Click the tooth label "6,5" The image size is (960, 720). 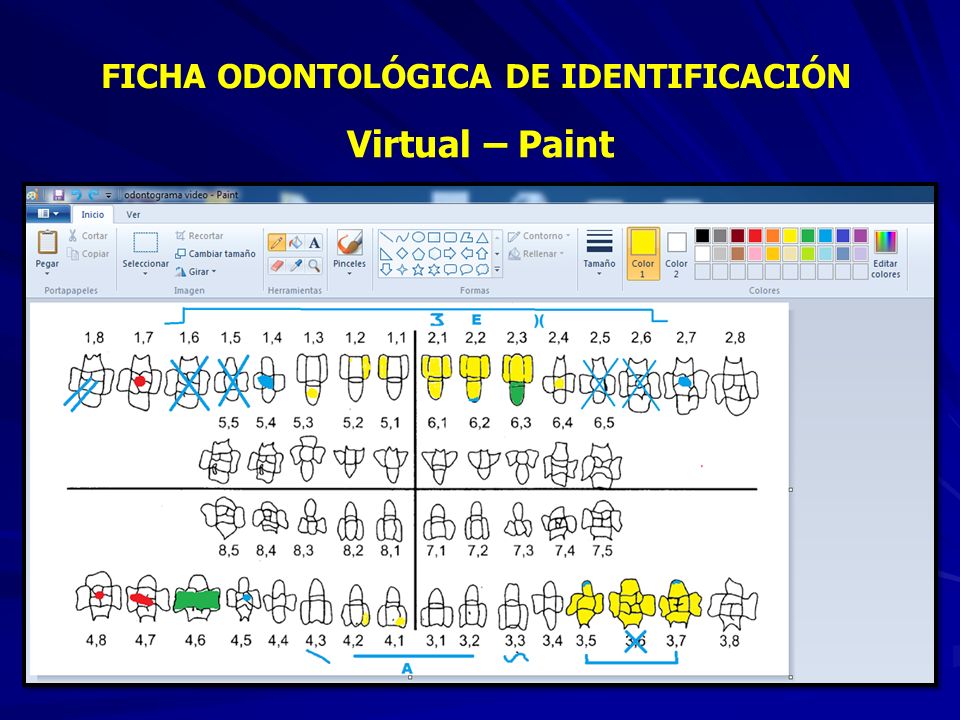[x=604, y=422]
